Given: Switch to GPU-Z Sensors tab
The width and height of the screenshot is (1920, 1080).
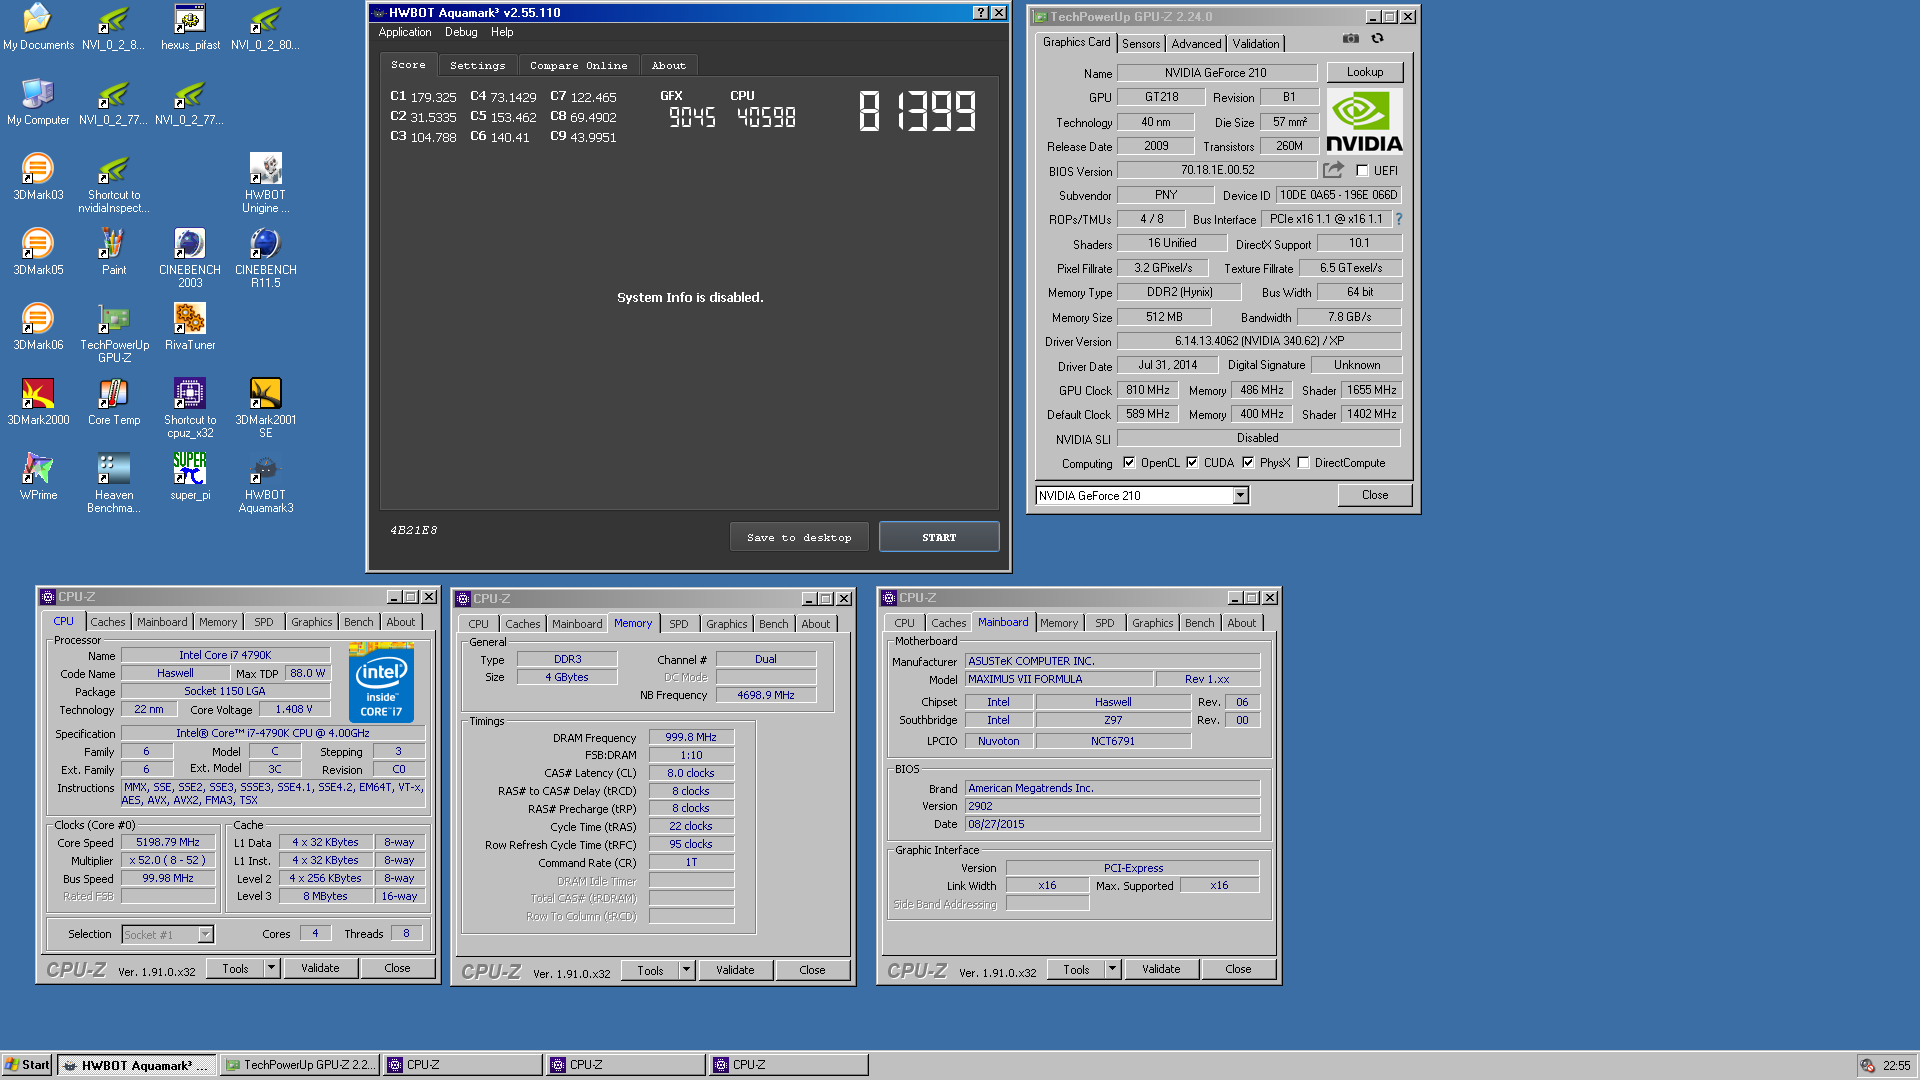Looking at the screenshot, I should (x=1141, y=44).
